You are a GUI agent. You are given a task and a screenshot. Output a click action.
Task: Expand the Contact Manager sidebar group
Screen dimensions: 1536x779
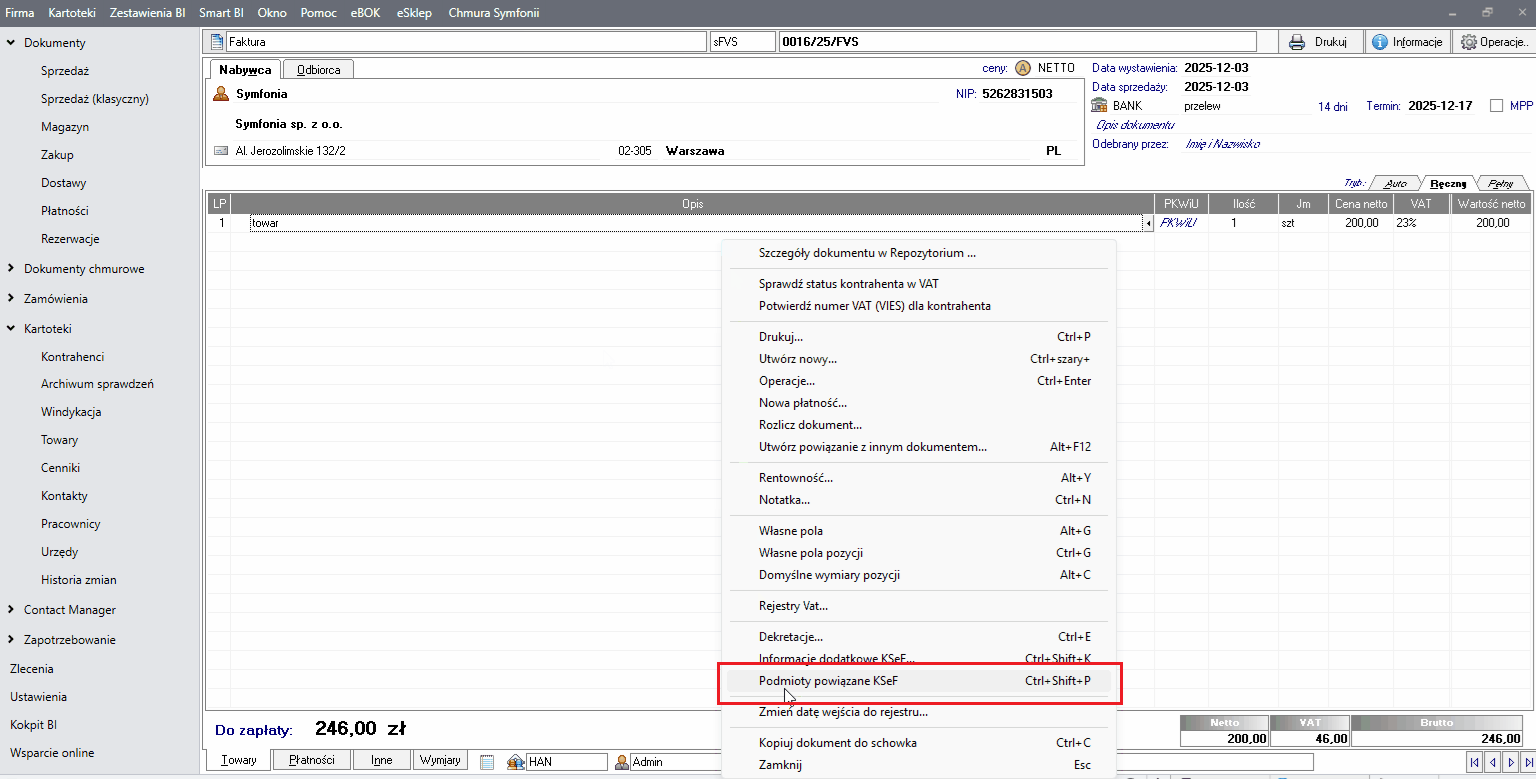[x=11, y=610]
